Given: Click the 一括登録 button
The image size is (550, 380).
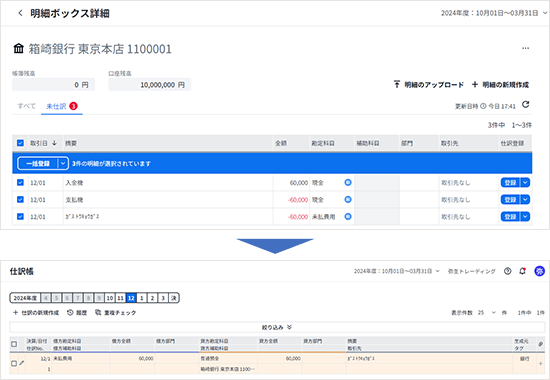Looking at the screenshot, I should 38,164.
